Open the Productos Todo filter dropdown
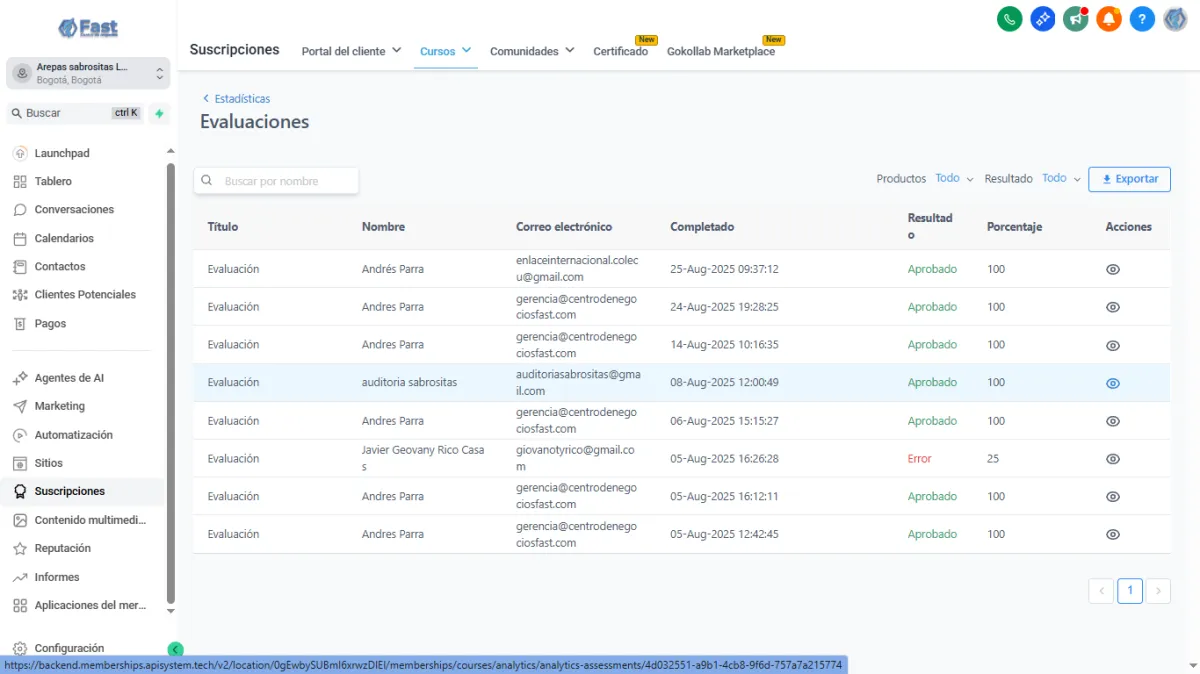The height and width of the screenshot is (674, 1200). tap(954, 178)
